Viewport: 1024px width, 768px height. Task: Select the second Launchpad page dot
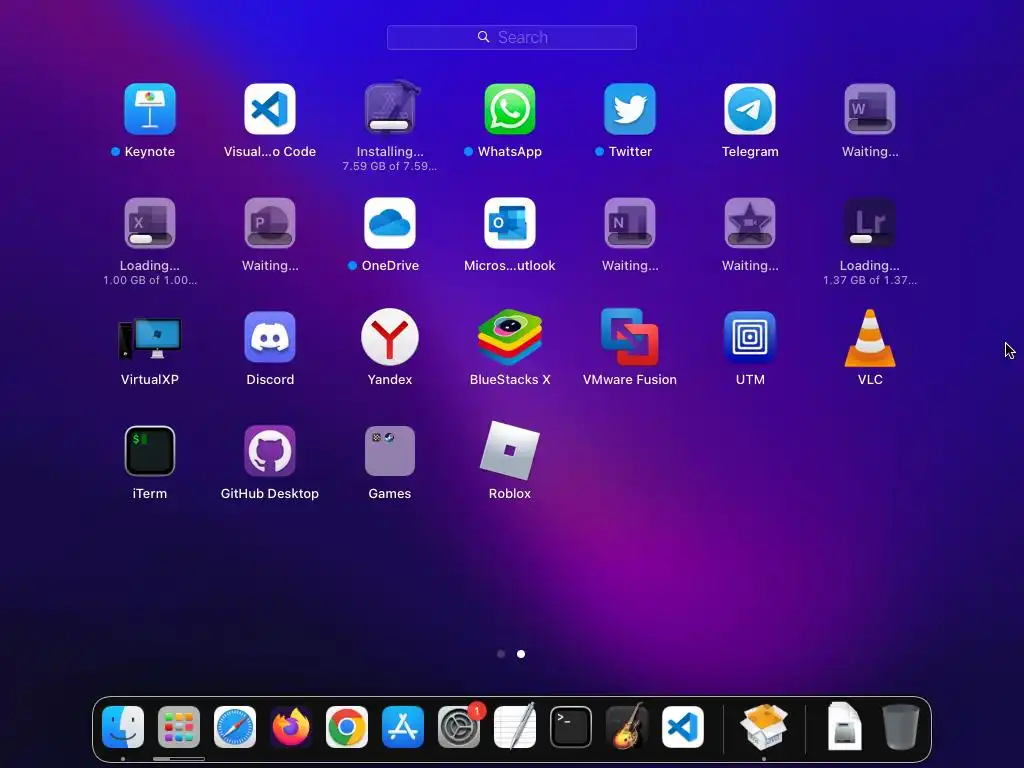(x=521, y=654)
